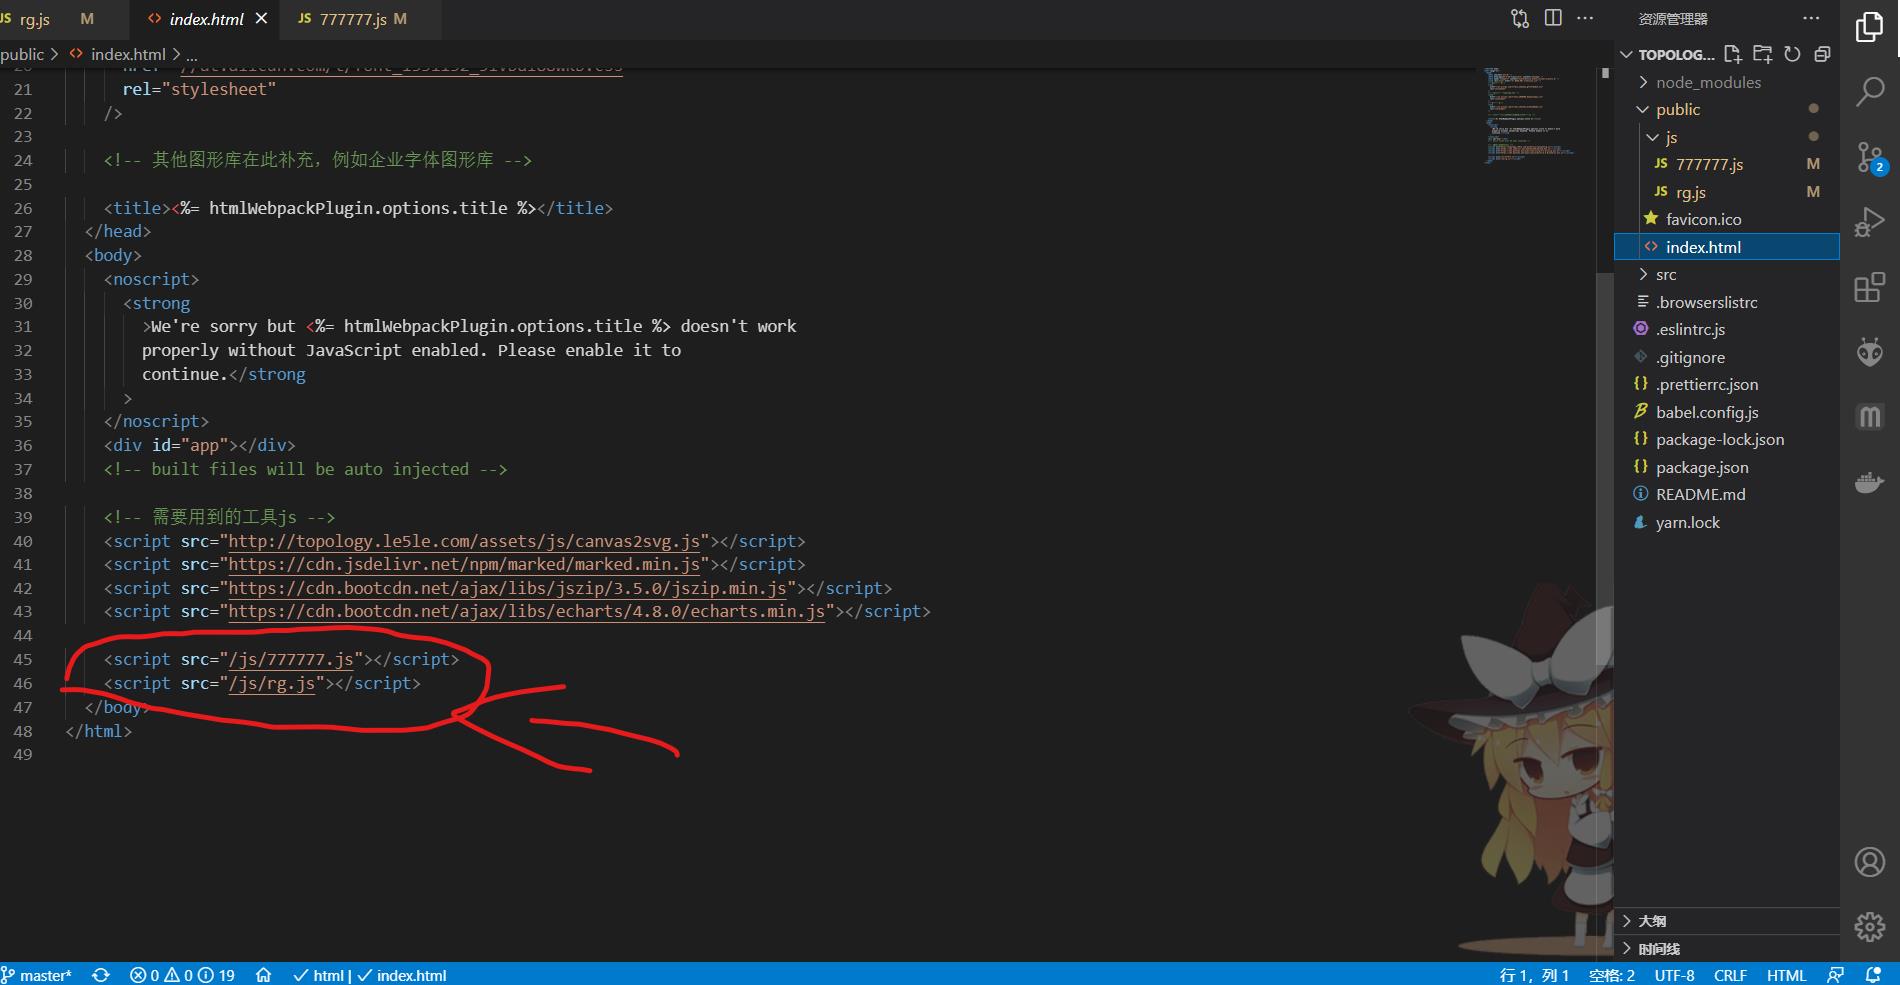1900x985 pixels.
Task: Click New Folder icon in explorer header
Action: pos(1762,54)
